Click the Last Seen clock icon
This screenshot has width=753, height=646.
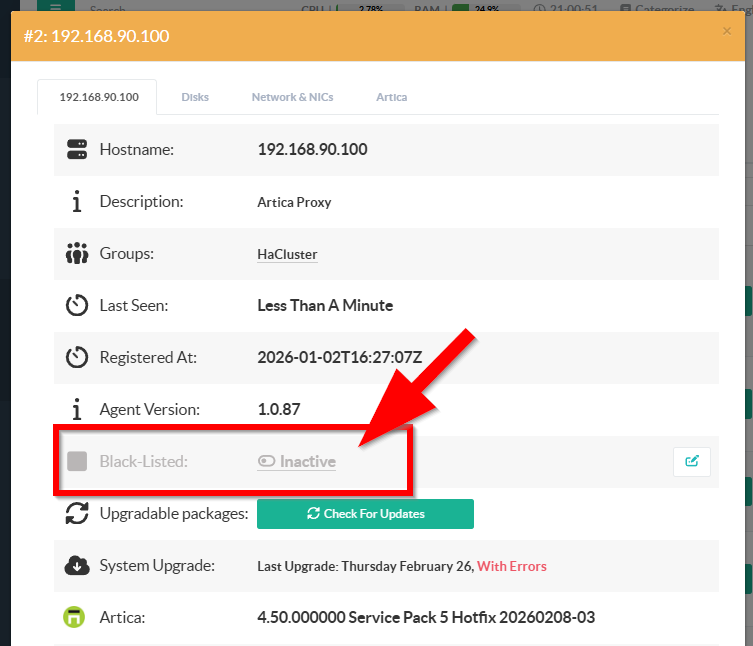tap(77, 306)
